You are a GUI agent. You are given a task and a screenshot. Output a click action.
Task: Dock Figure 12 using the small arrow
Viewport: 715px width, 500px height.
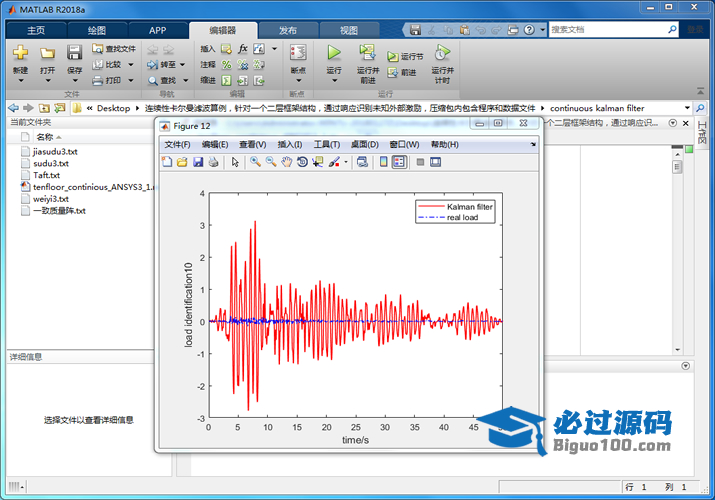(533, 144)
